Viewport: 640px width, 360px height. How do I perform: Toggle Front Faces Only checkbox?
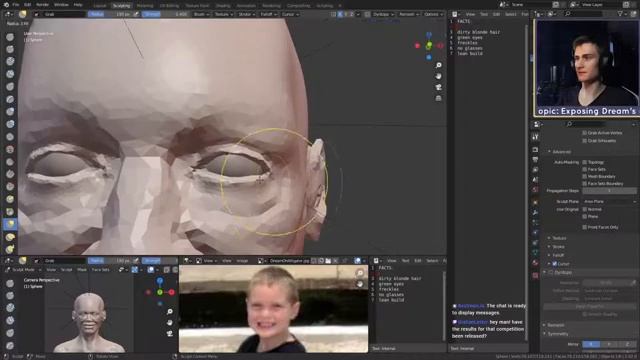coord(584,227)
